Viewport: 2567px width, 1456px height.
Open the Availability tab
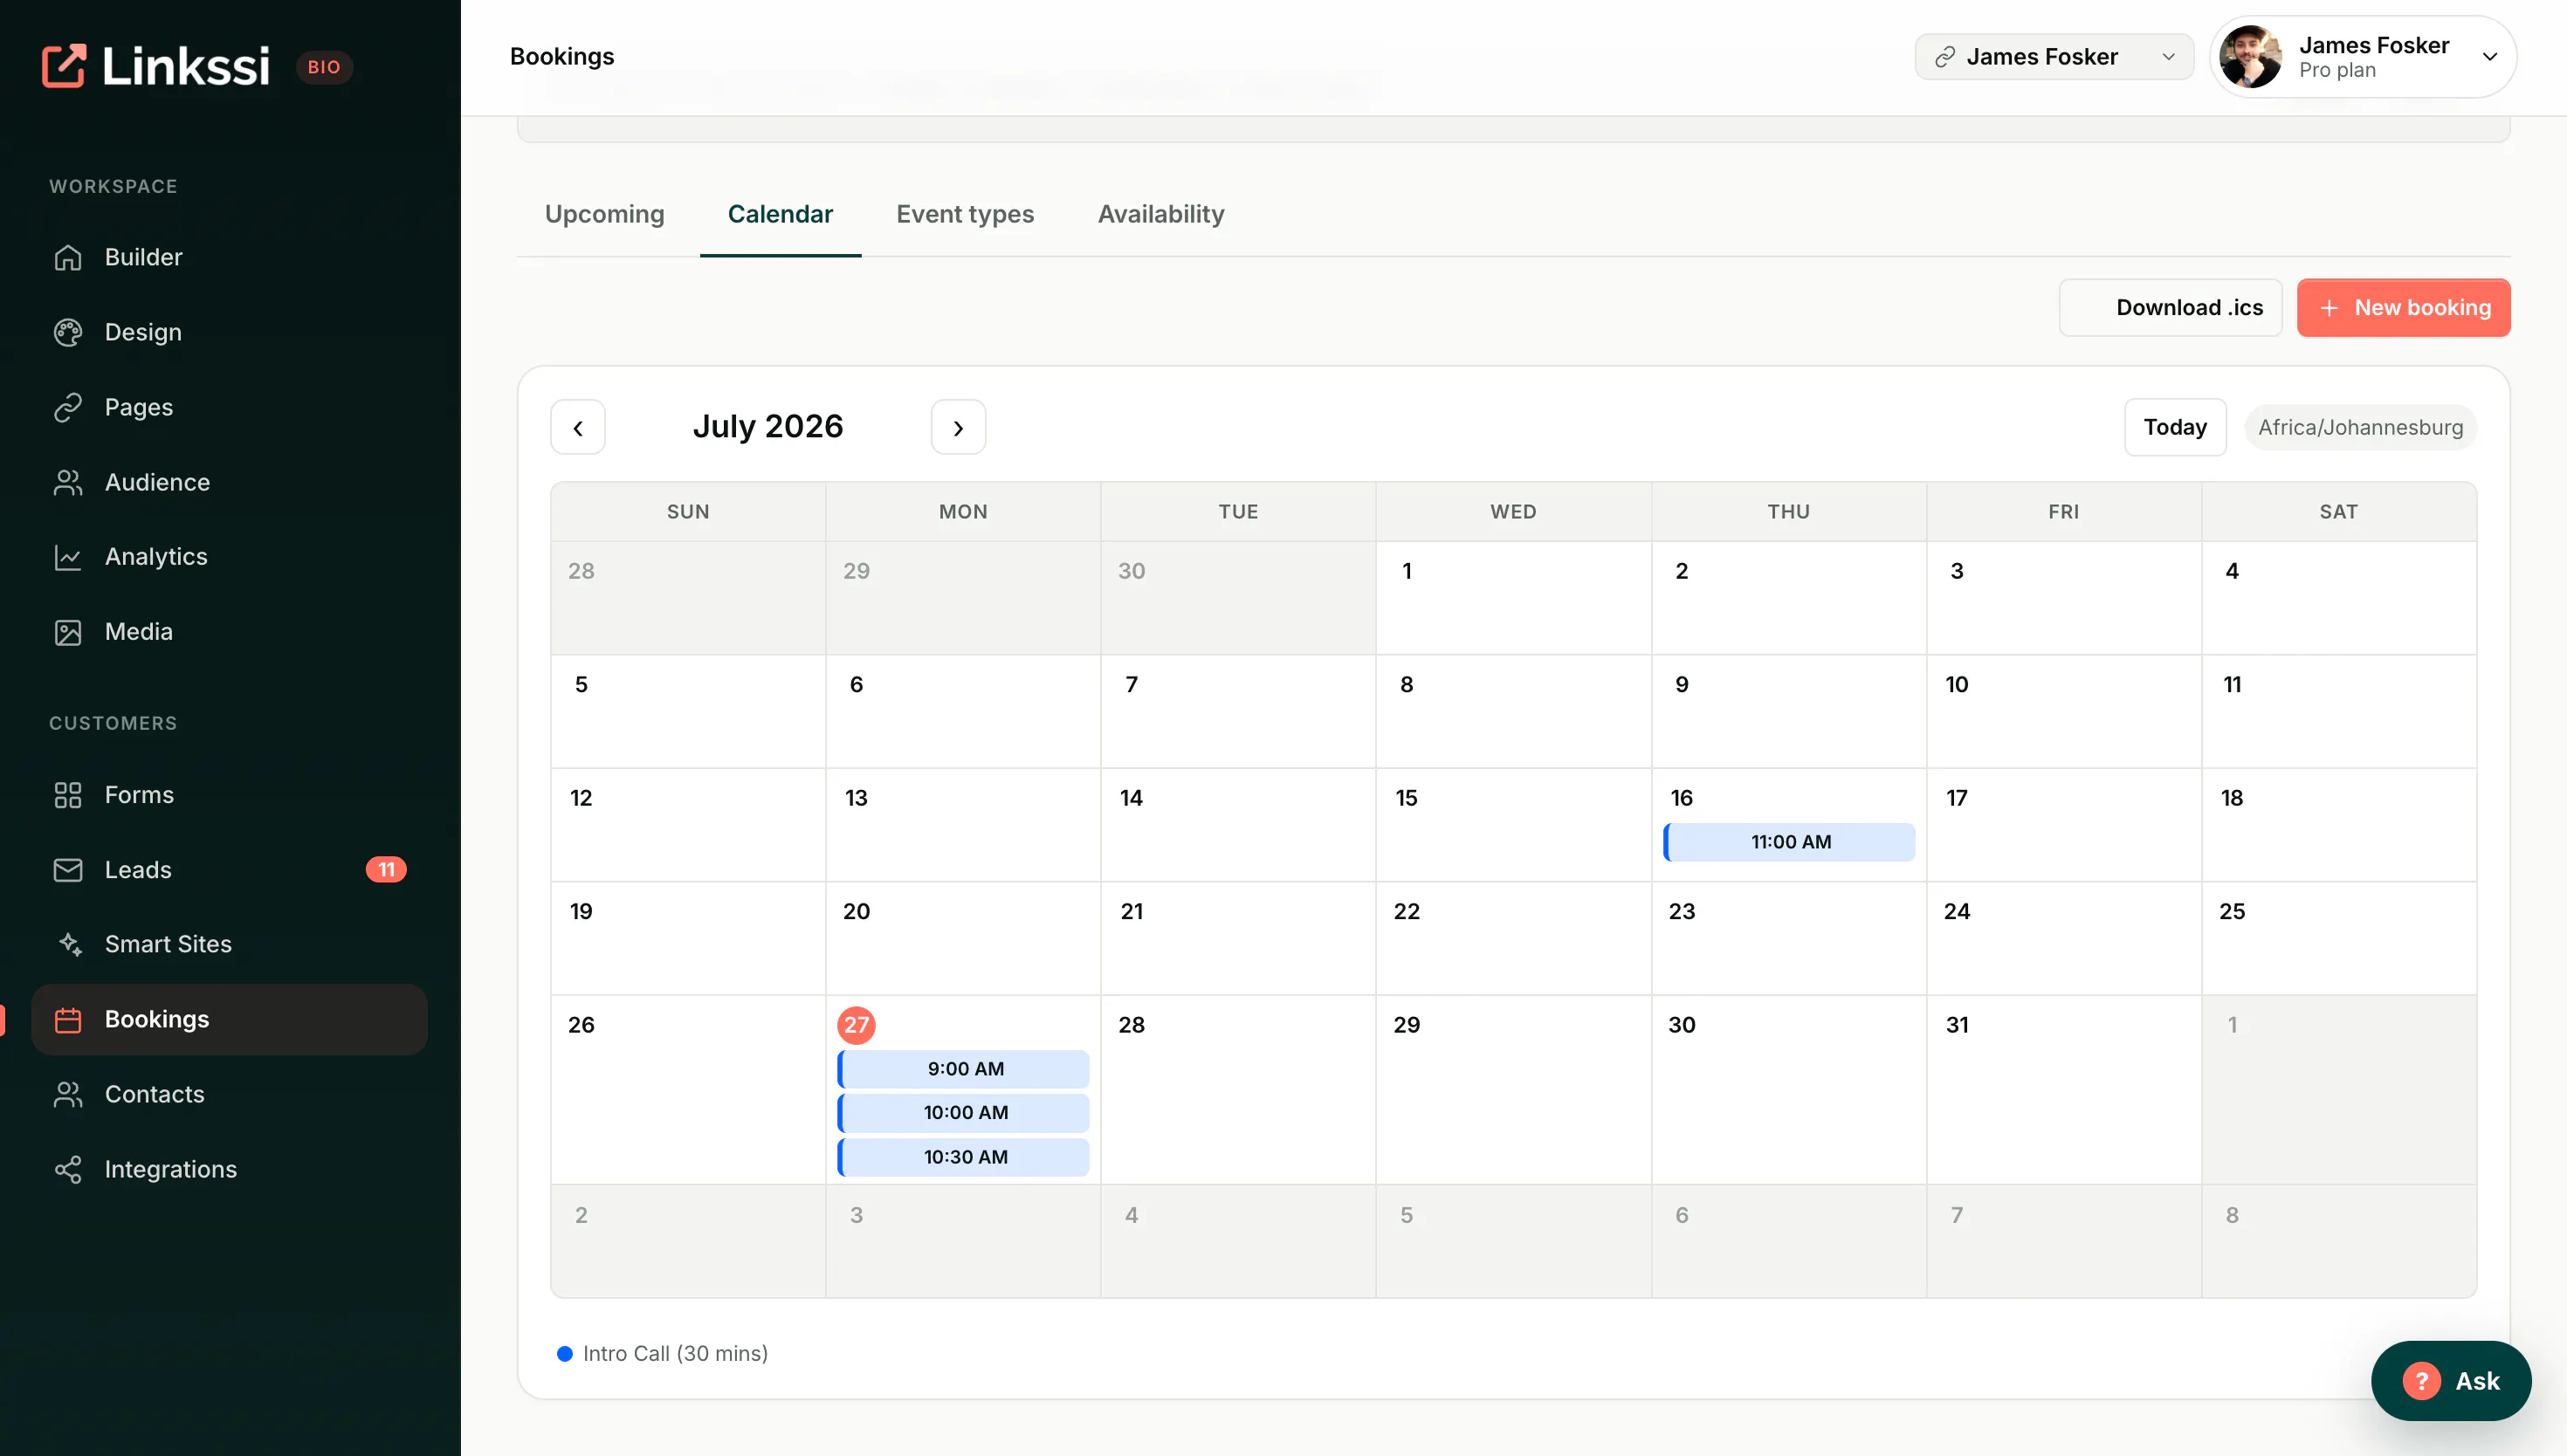click(1161, 214)
